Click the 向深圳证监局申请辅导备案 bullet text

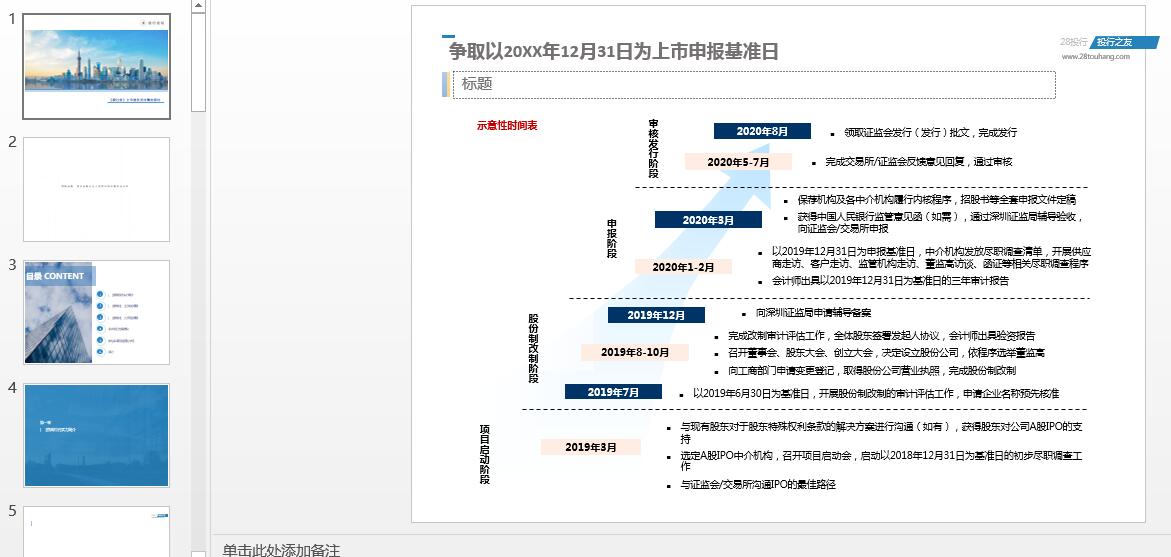pyautogui.click(x=813, y=313)
